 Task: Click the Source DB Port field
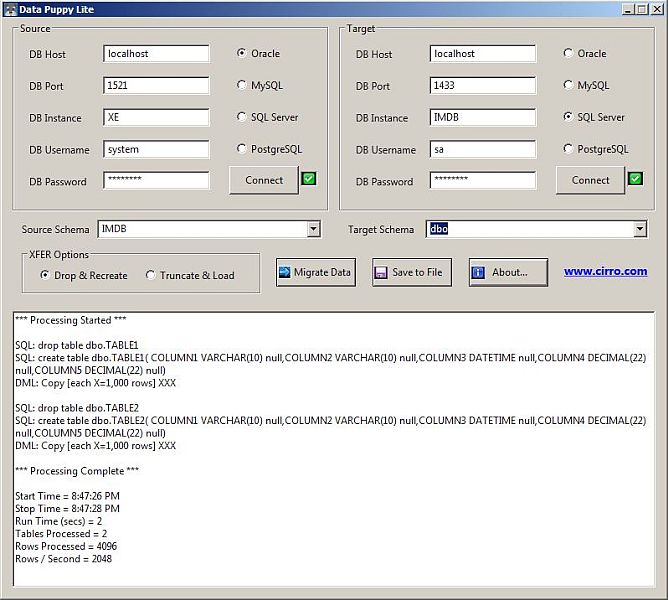[x=156, y=85]
